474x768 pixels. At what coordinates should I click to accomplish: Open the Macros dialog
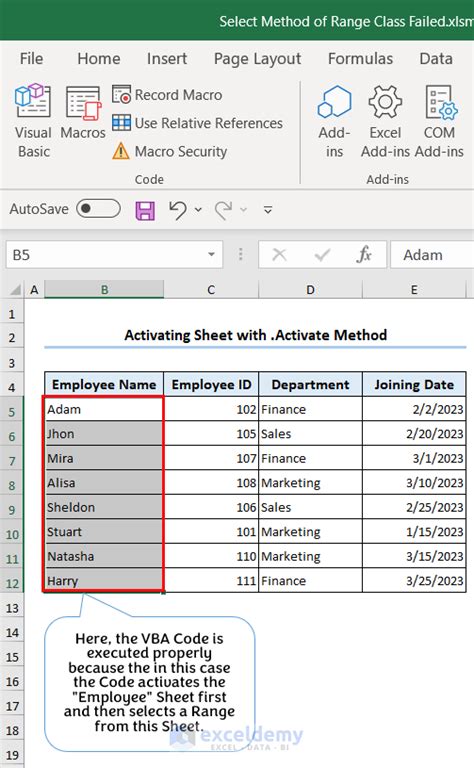pos(83,114)
